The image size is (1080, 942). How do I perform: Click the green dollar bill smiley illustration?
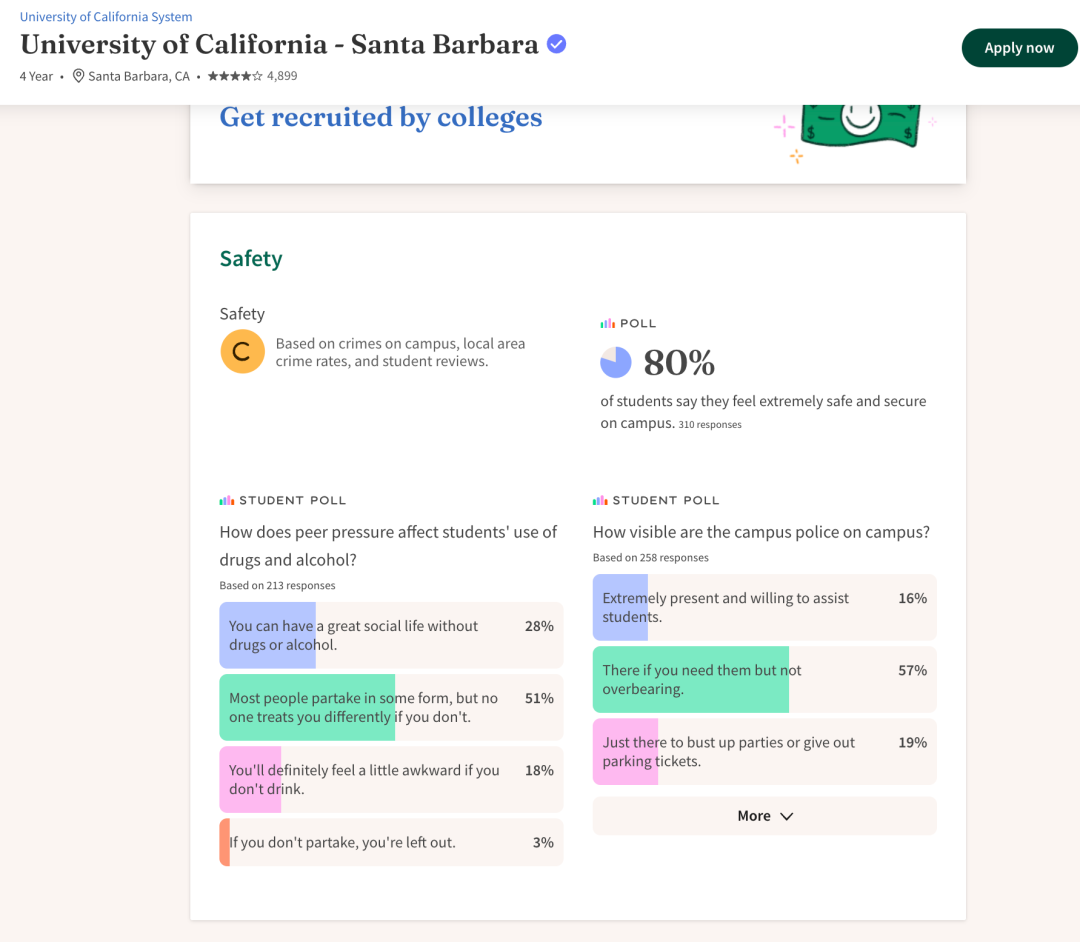coord(860,125)
